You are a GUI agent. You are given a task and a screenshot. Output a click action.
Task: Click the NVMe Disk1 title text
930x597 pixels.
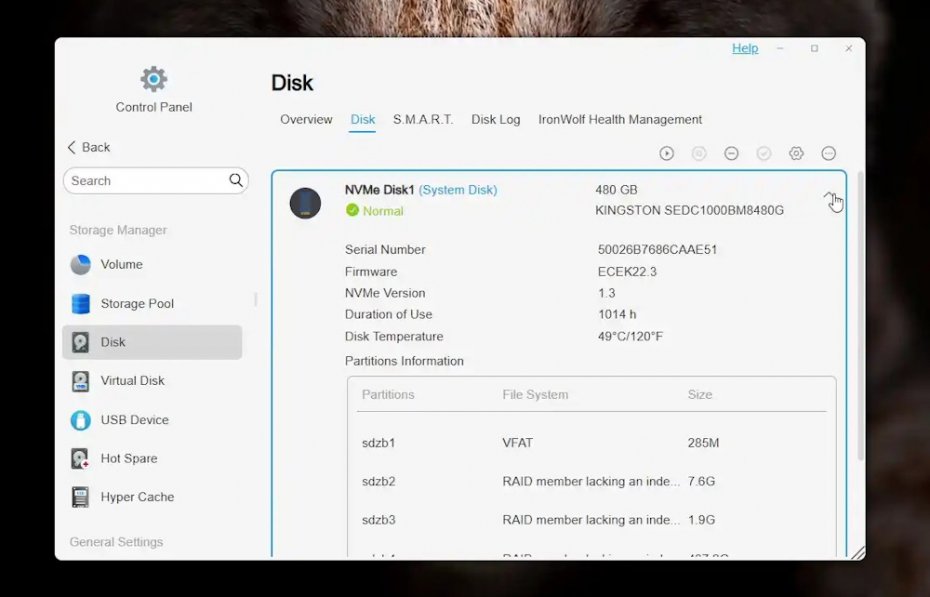tap(380, 190)
